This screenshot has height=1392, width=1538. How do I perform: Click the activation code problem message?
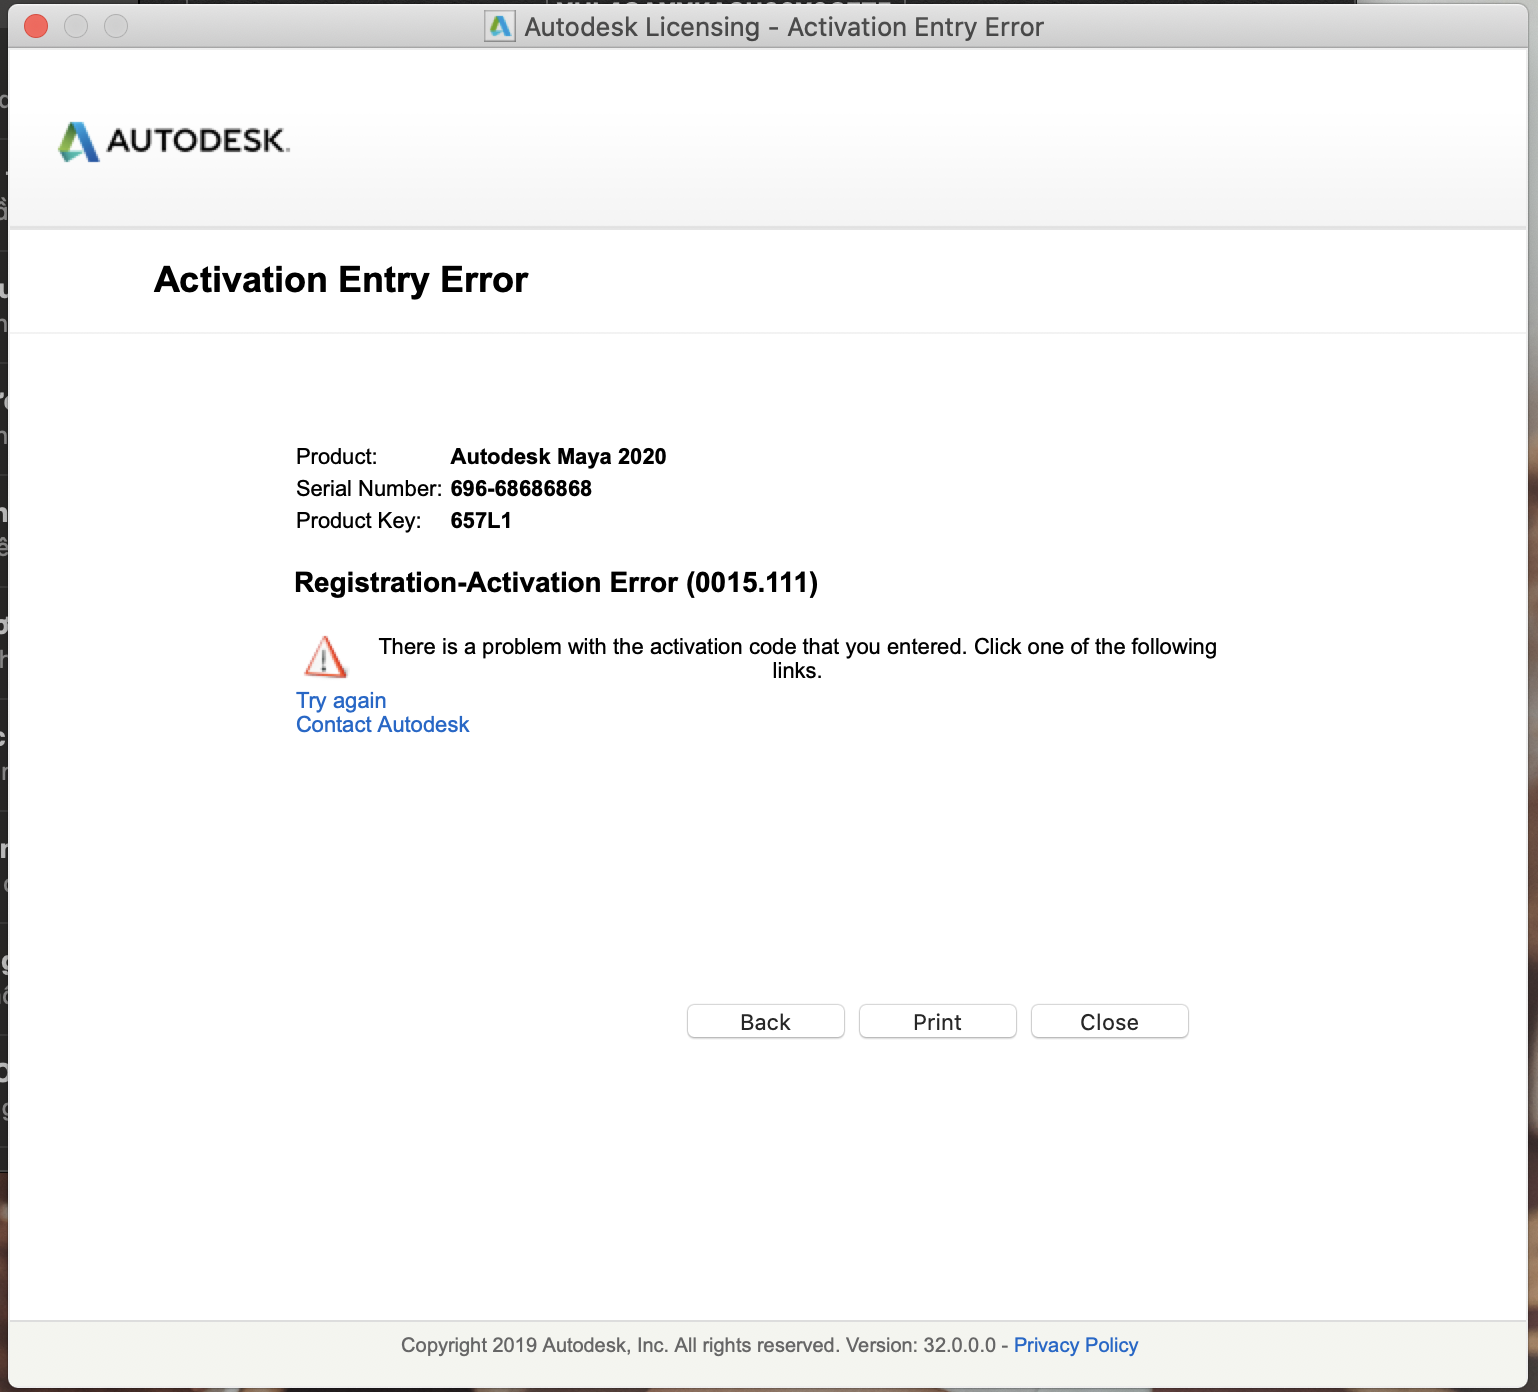coord(797,658)
